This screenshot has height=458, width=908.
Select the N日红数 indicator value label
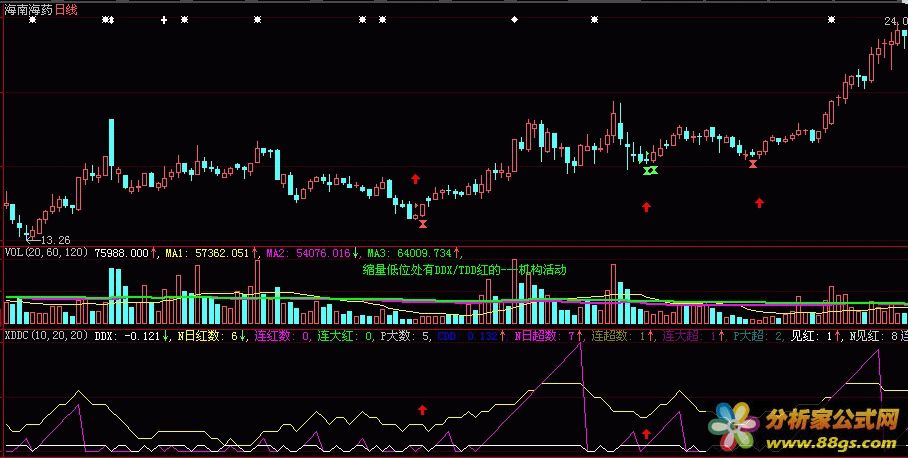coord(210,336)
